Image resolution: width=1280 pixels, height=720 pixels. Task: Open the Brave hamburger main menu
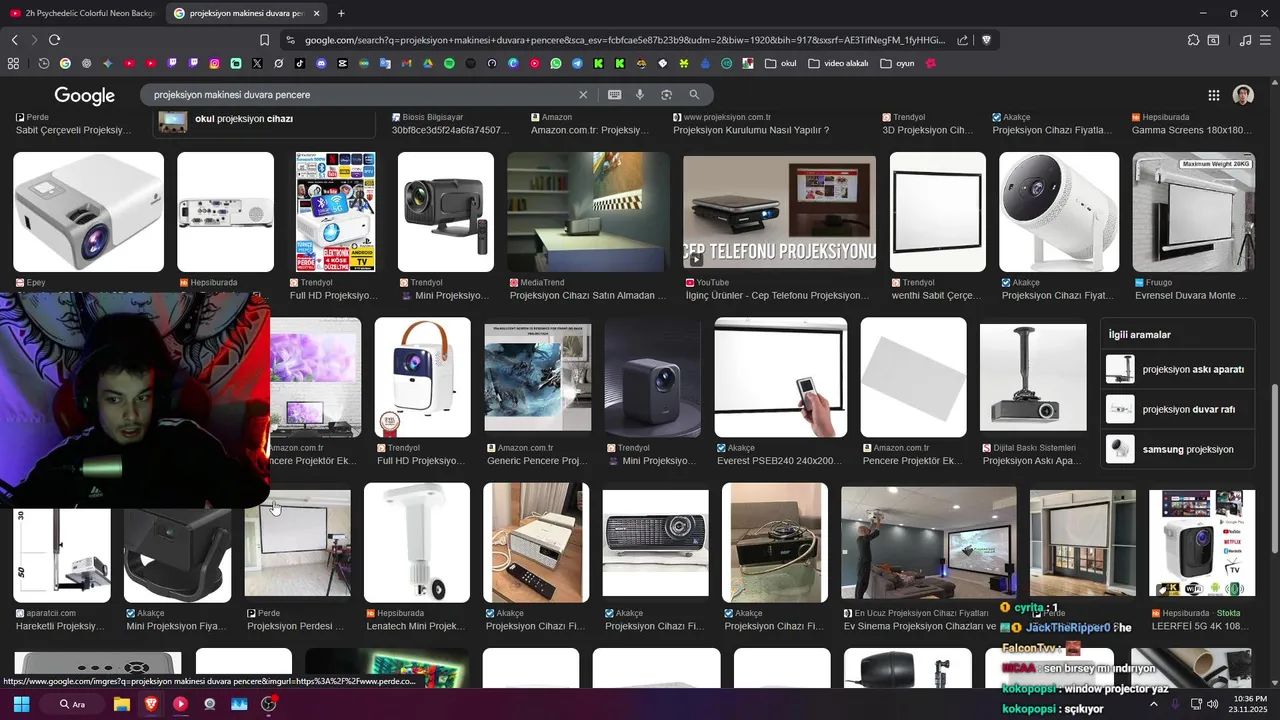click(1266, 40)
